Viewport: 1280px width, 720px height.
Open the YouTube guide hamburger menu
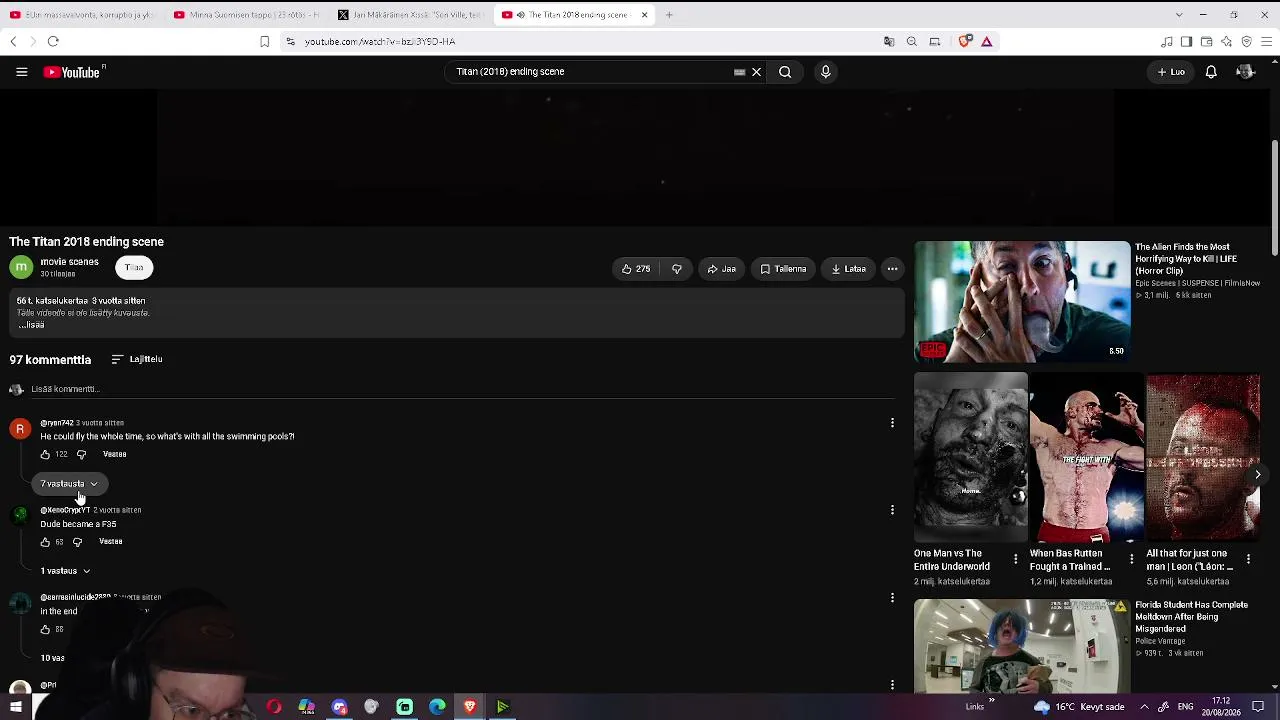click(x=21, y=72)
